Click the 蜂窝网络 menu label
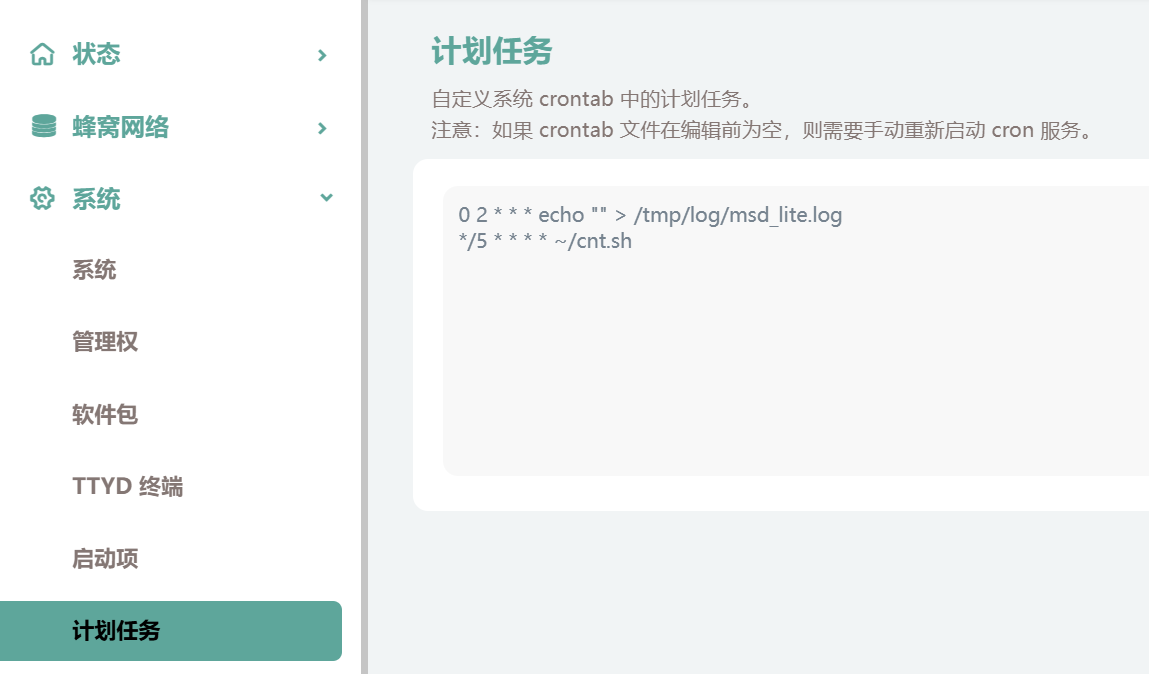The height and width of the screenshot is (674, 1149). (x=120, y=127)
